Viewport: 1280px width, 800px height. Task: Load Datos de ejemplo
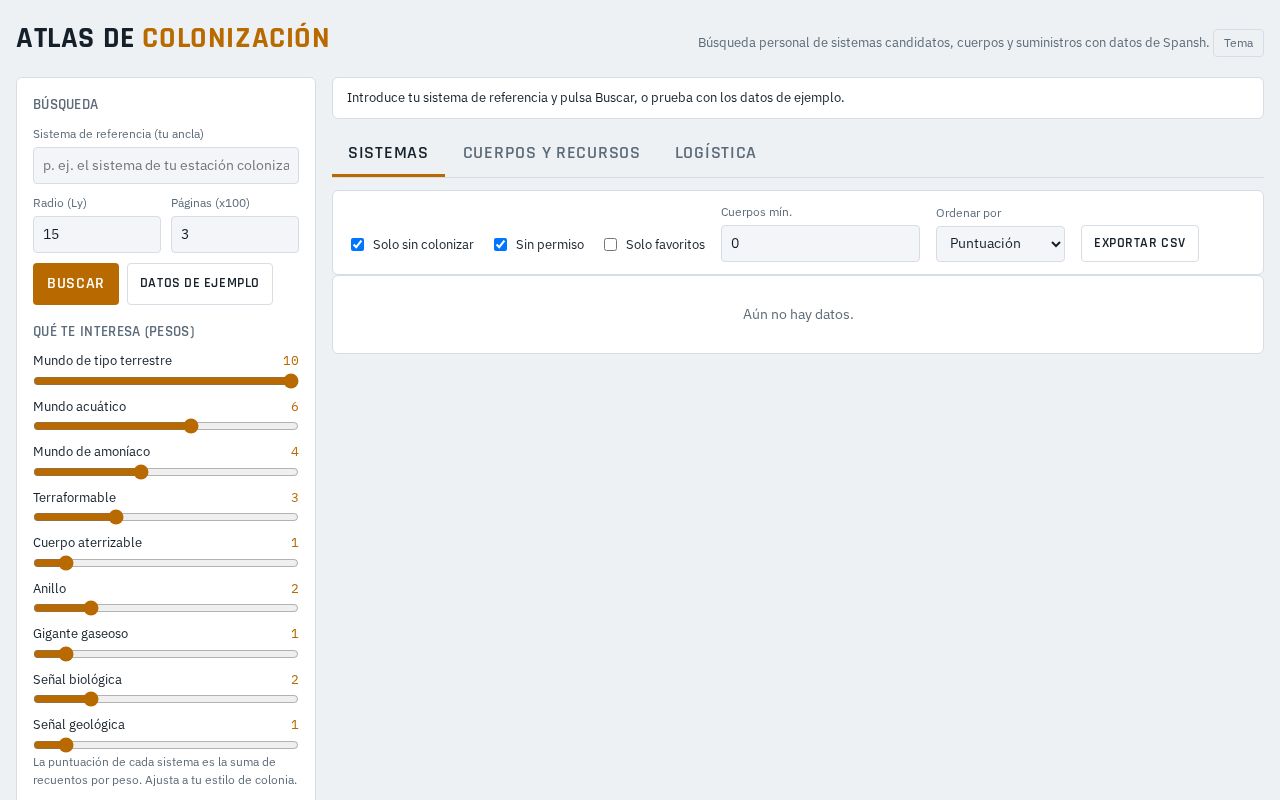[x=200, y=284]
